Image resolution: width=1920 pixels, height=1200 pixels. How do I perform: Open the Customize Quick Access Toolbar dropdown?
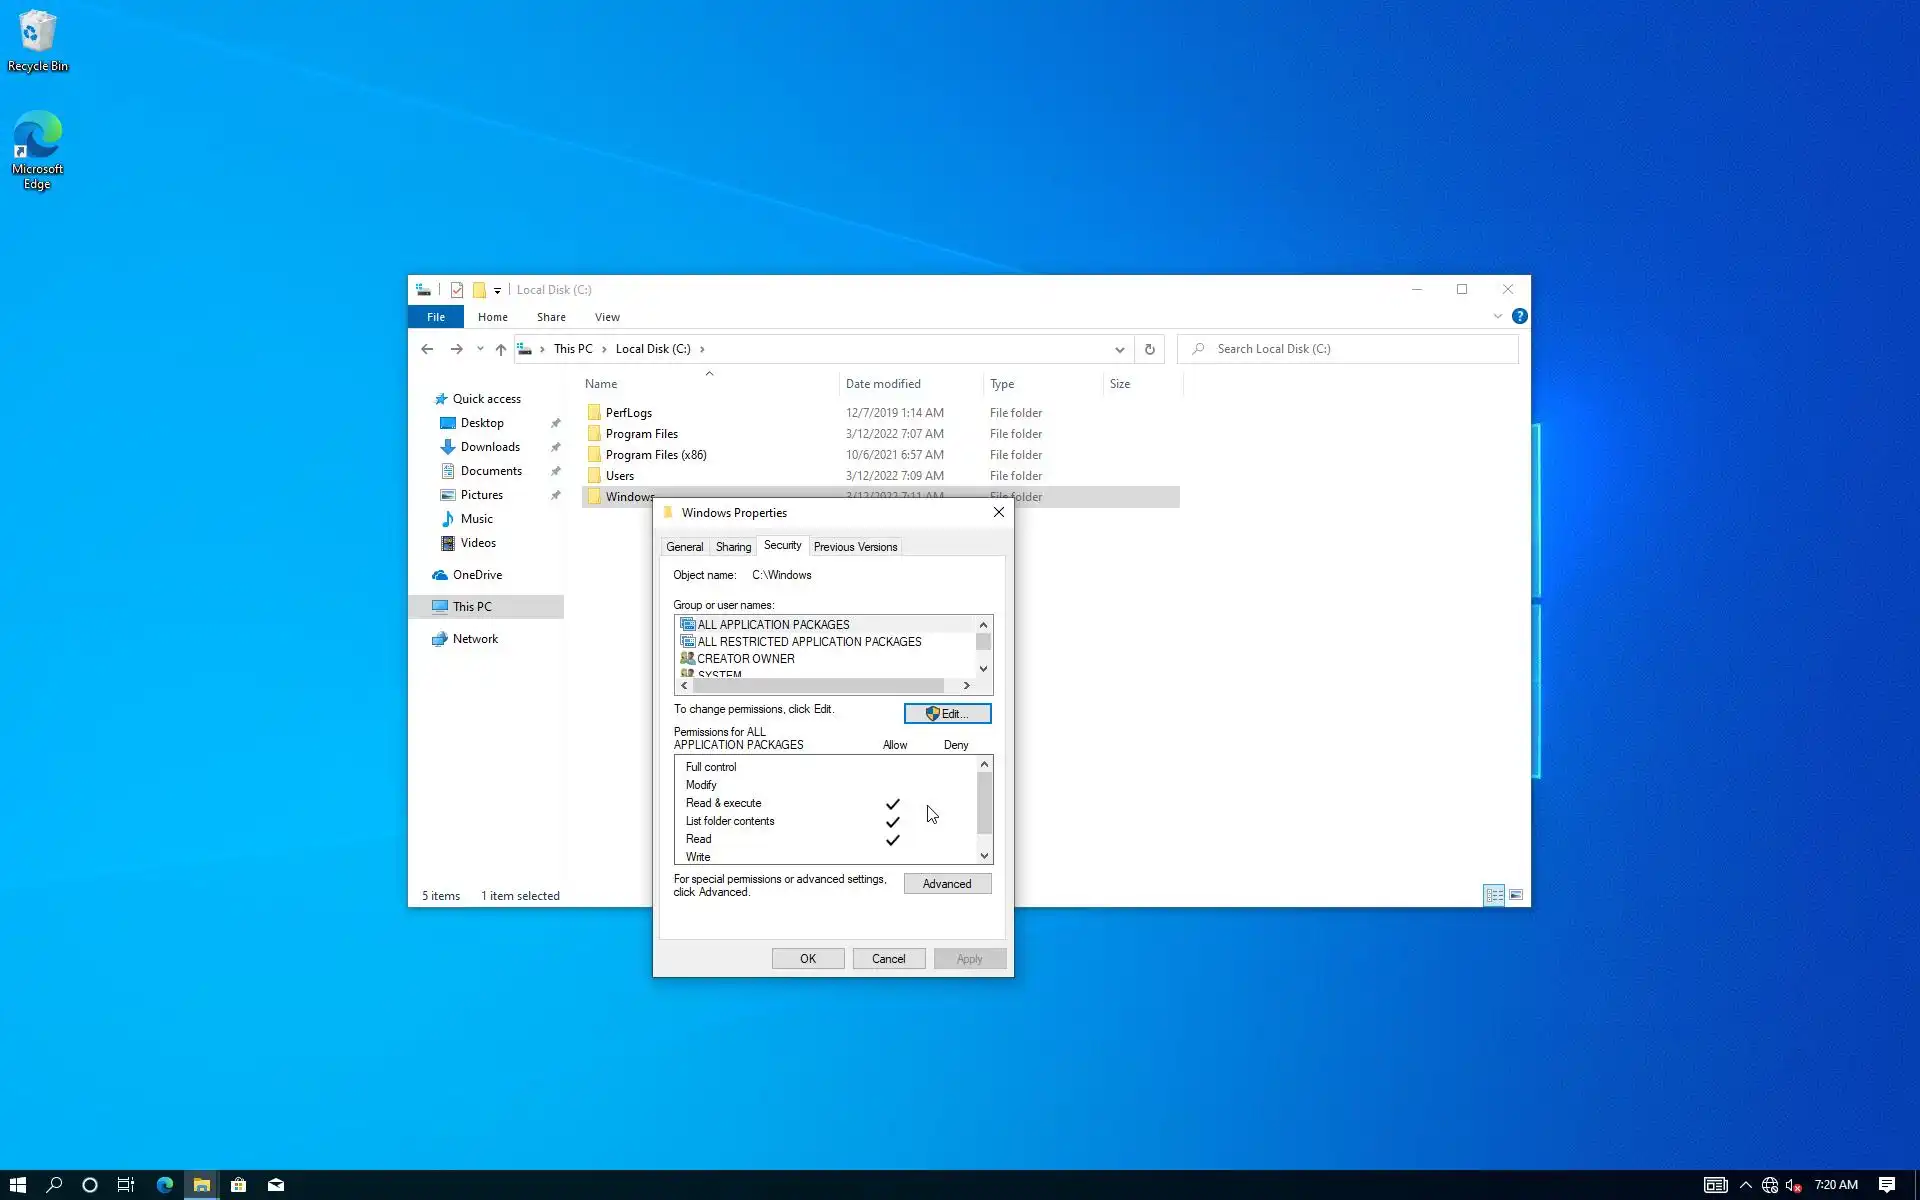coord(497,291)
